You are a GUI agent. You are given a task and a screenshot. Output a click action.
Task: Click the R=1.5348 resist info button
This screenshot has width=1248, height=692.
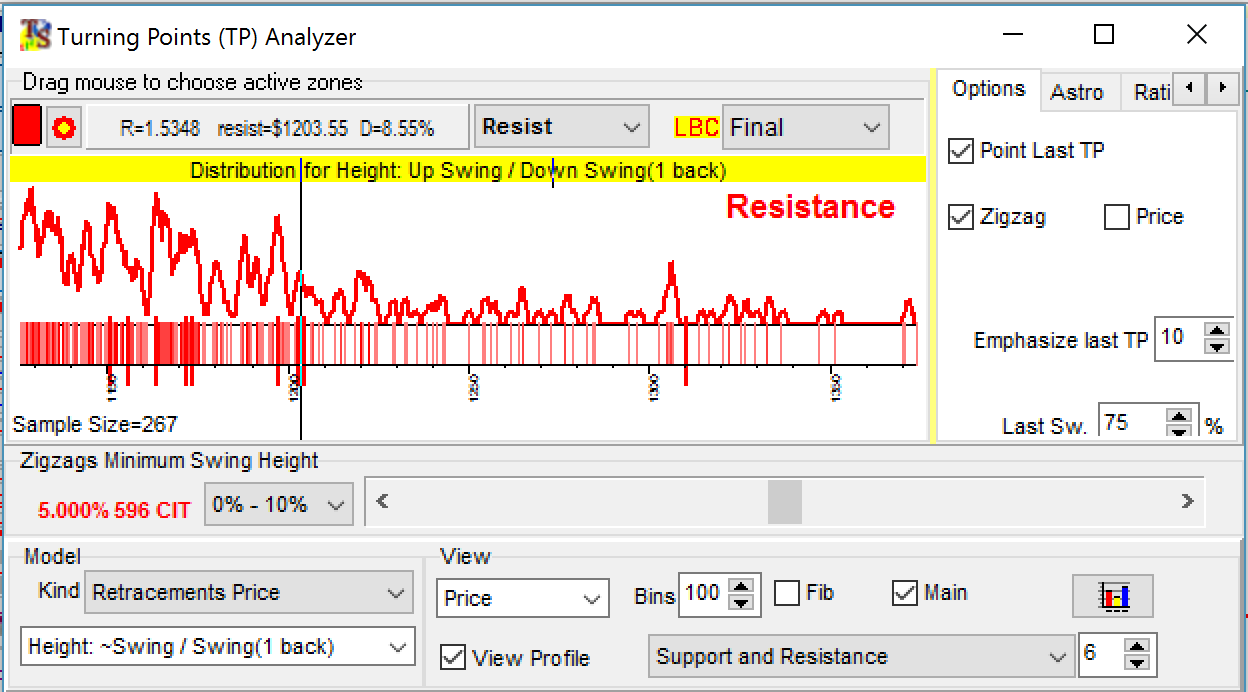pyautogui.click(x=277, y=128)
